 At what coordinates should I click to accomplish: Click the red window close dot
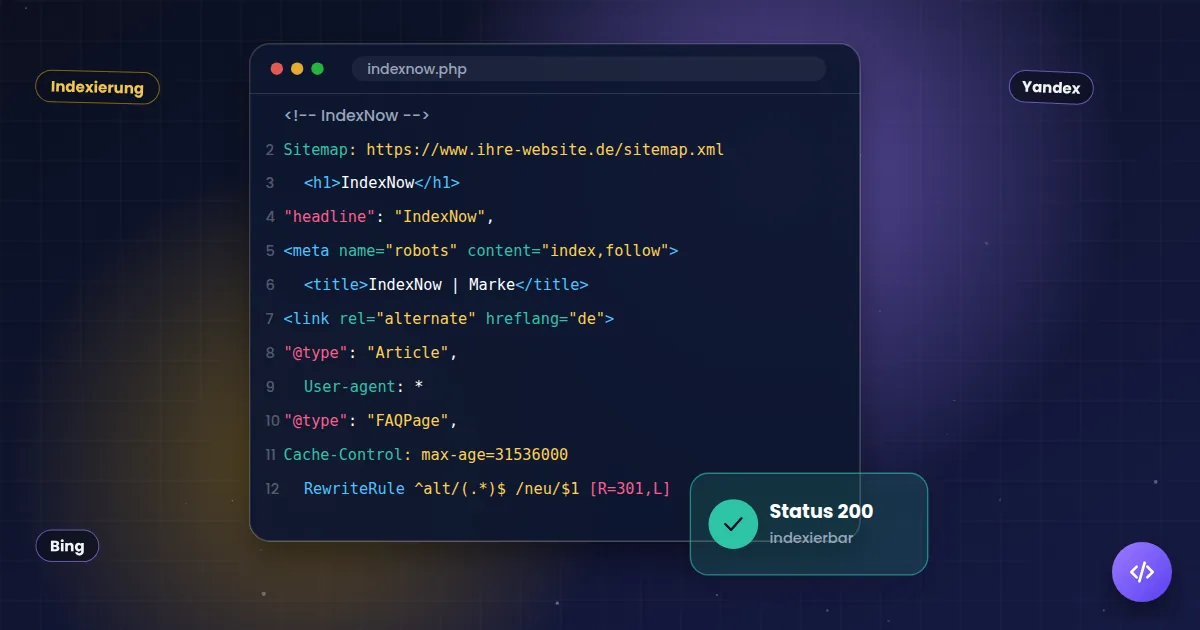277,69
